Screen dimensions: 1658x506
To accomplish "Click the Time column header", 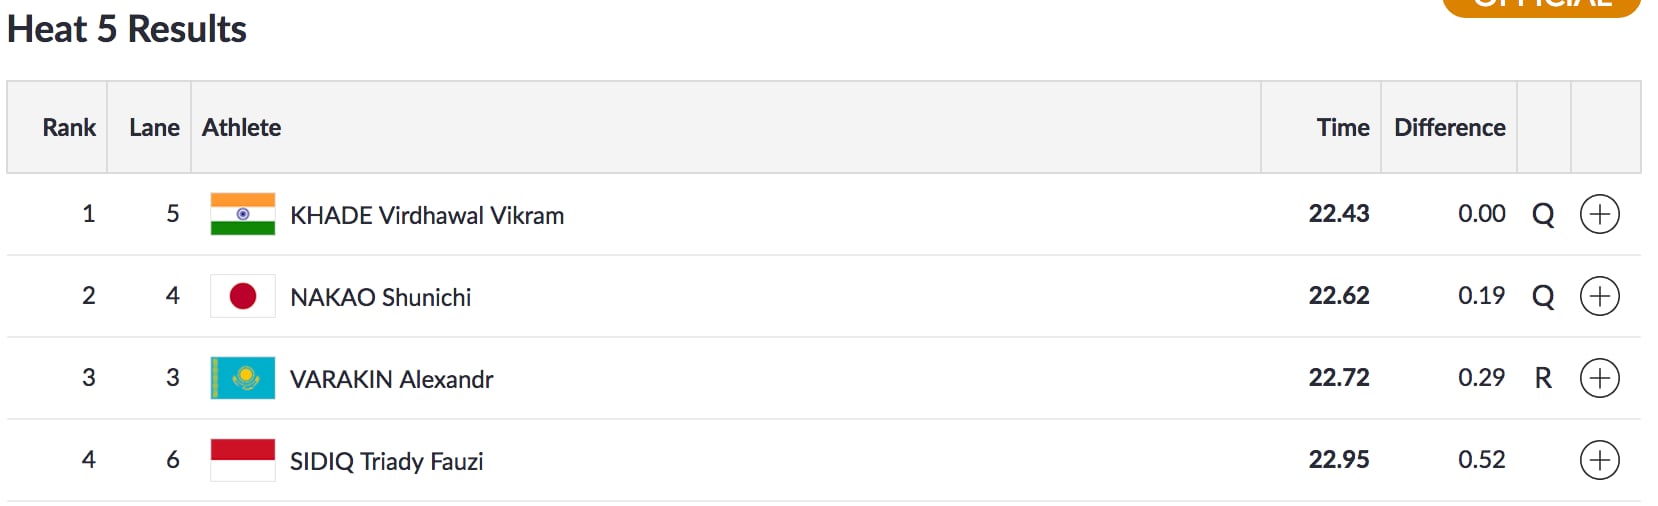I will [1342, 128].
